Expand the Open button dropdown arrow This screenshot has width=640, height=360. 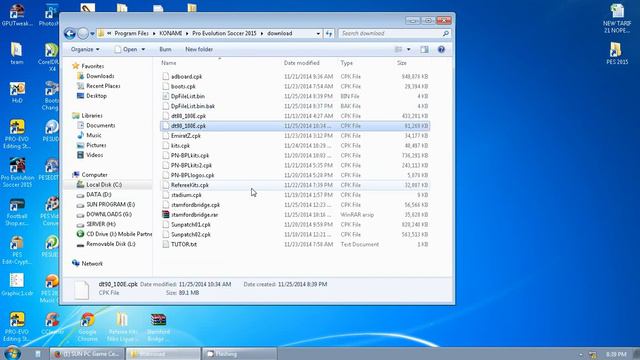(x=143, y=49)
